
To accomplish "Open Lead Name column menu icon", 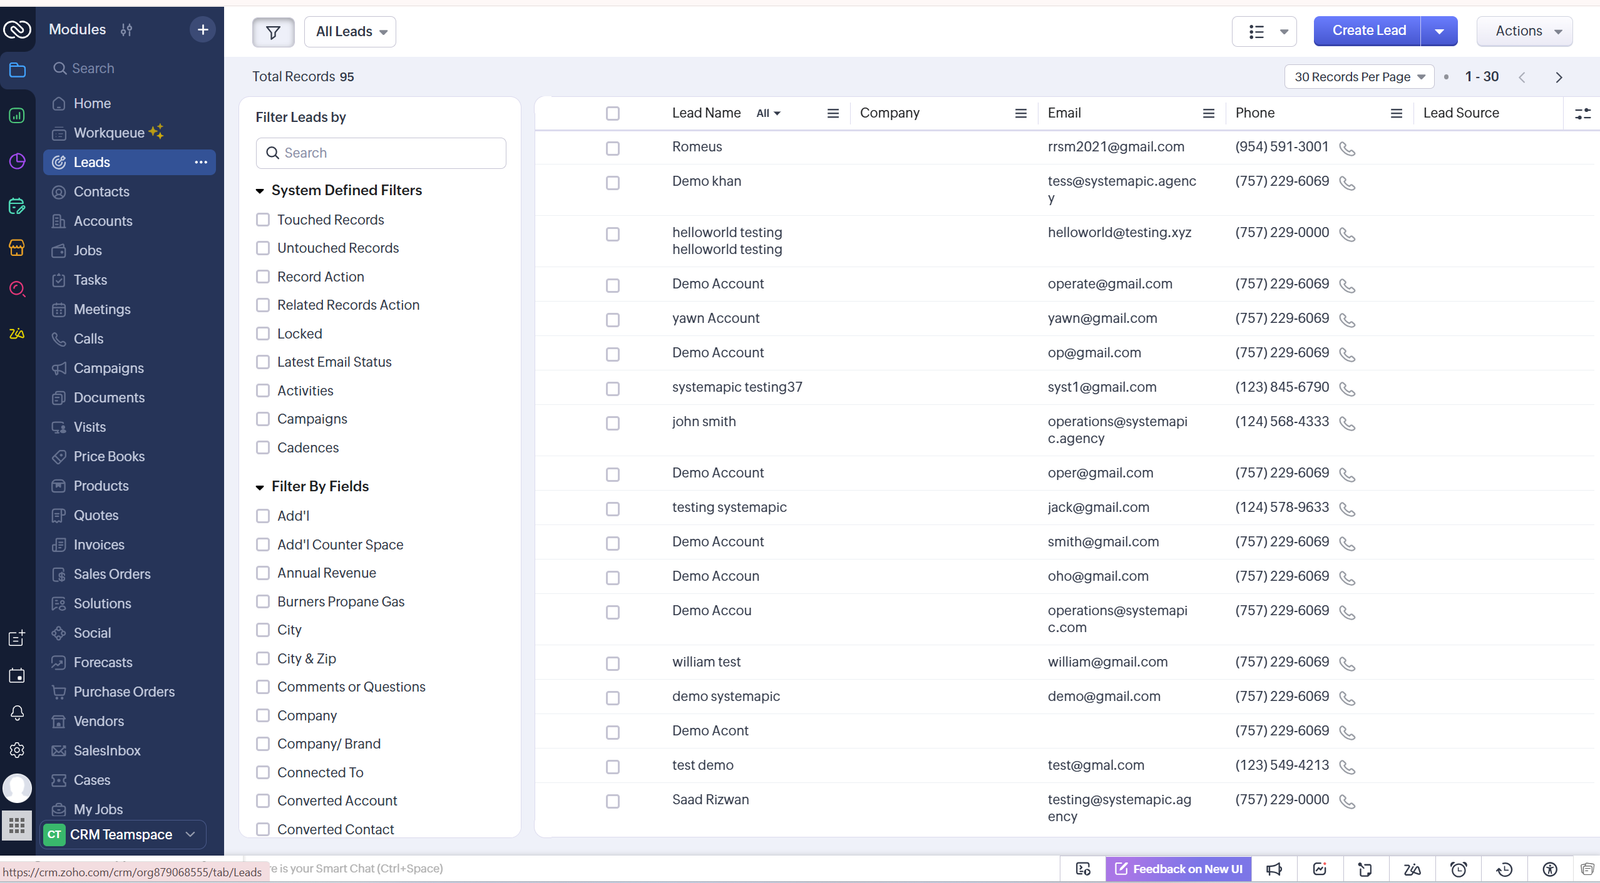I will [x=833, y=114].
